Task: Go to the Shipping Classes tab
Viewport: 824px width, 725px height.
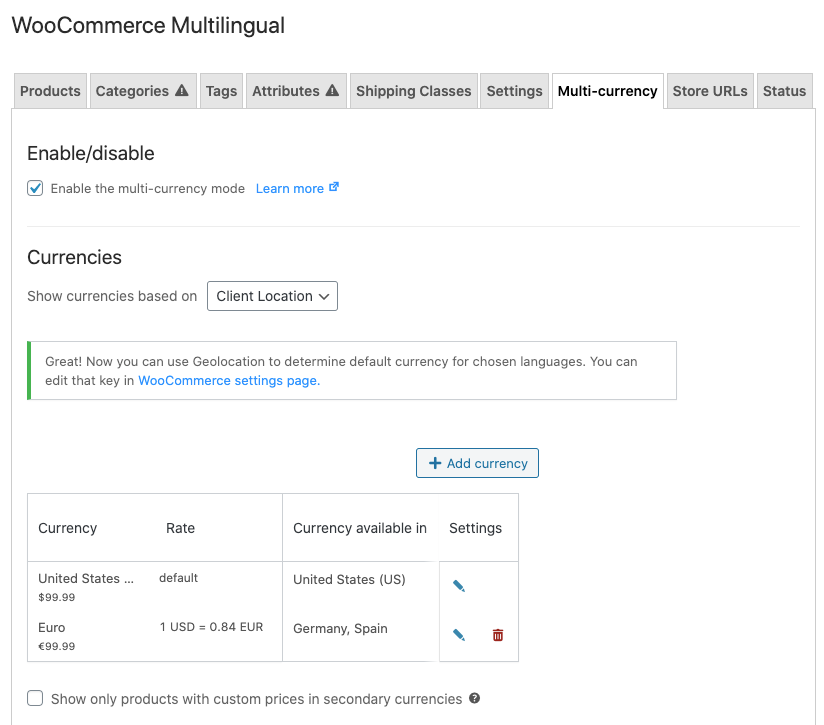Action: [x=413, y=91]
